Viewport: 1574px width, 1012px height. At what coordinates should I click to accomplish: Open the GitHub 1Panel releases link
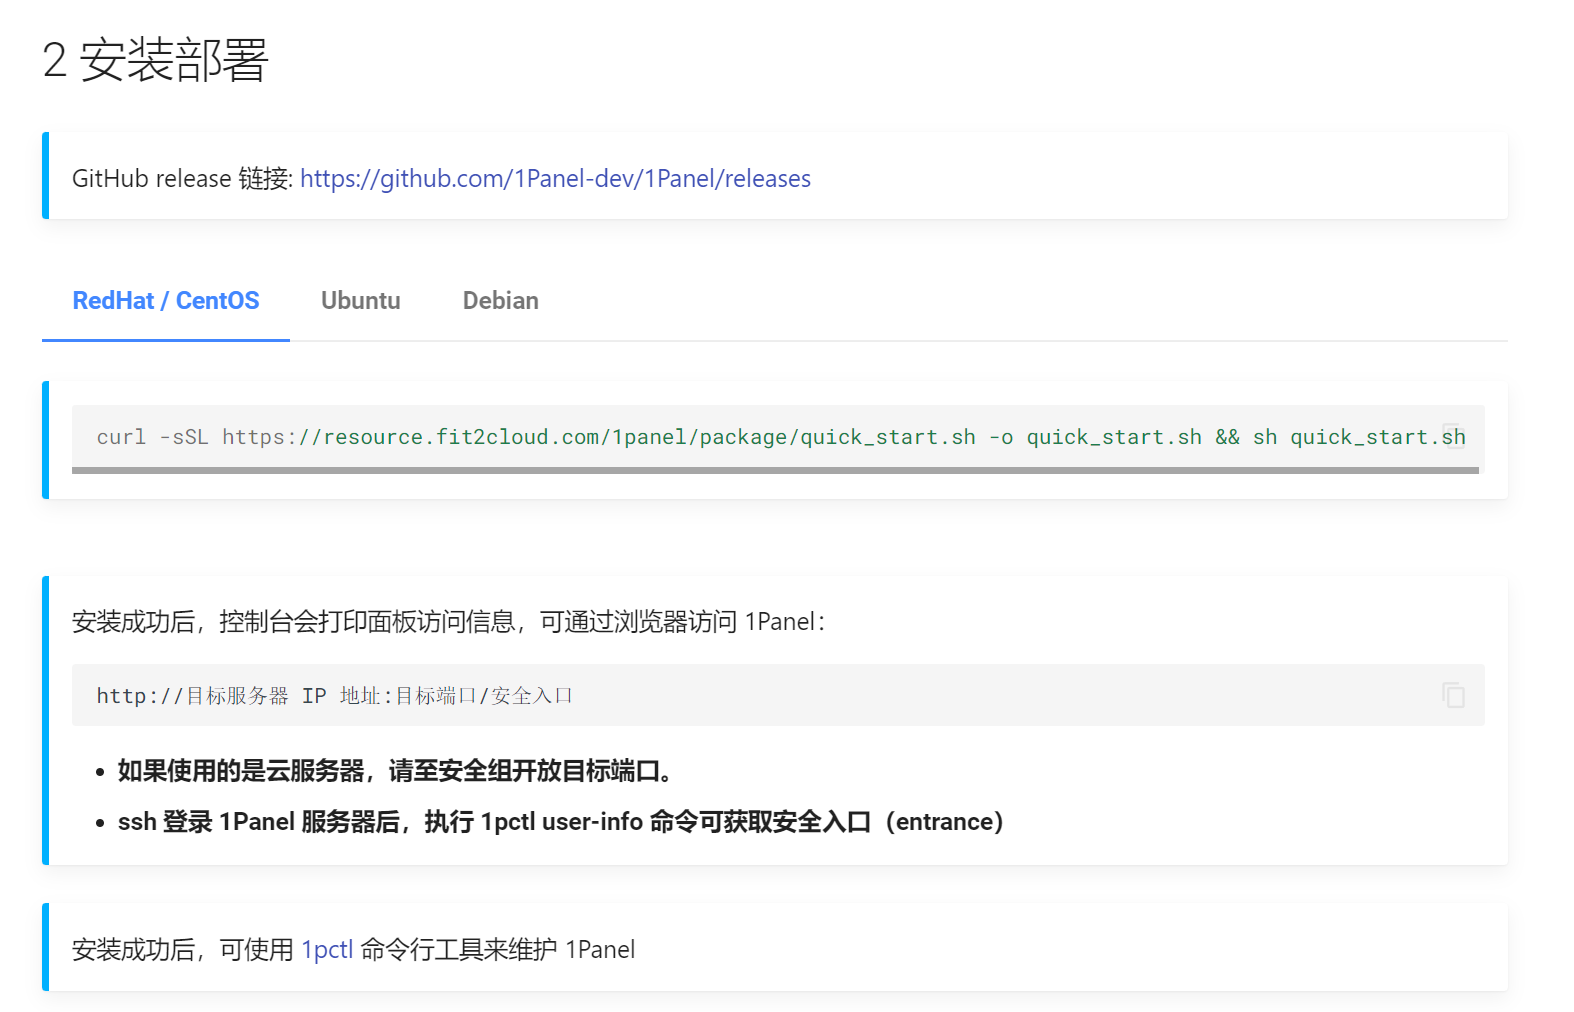click(555, 178)
